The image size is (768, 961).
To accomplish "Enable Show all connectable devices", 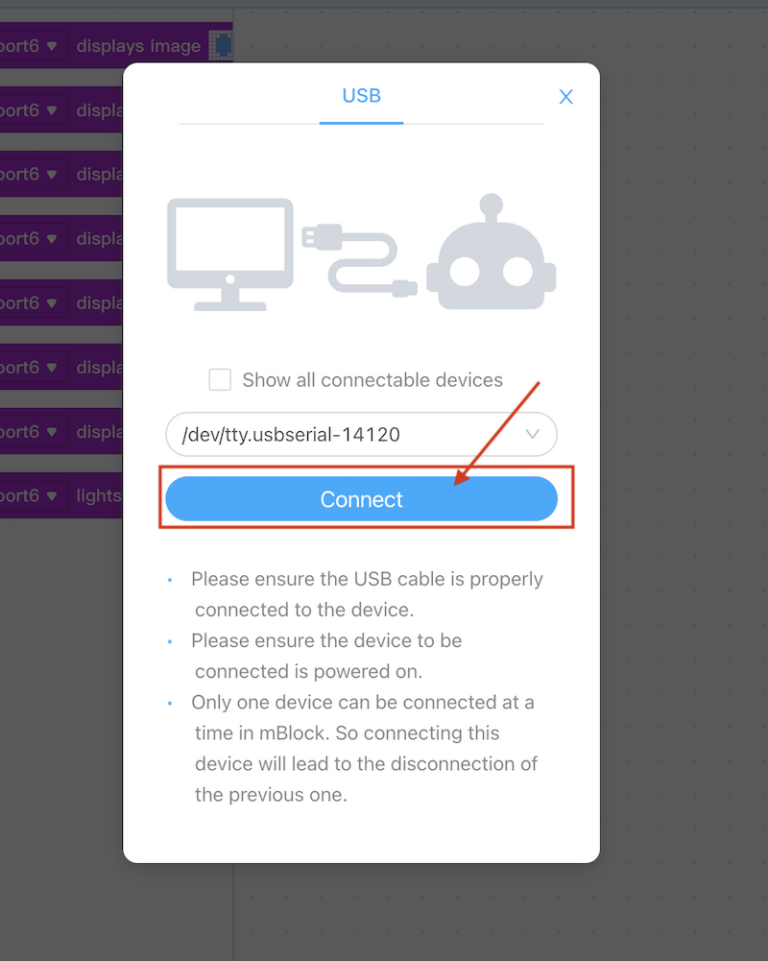I will coord(220,379).
